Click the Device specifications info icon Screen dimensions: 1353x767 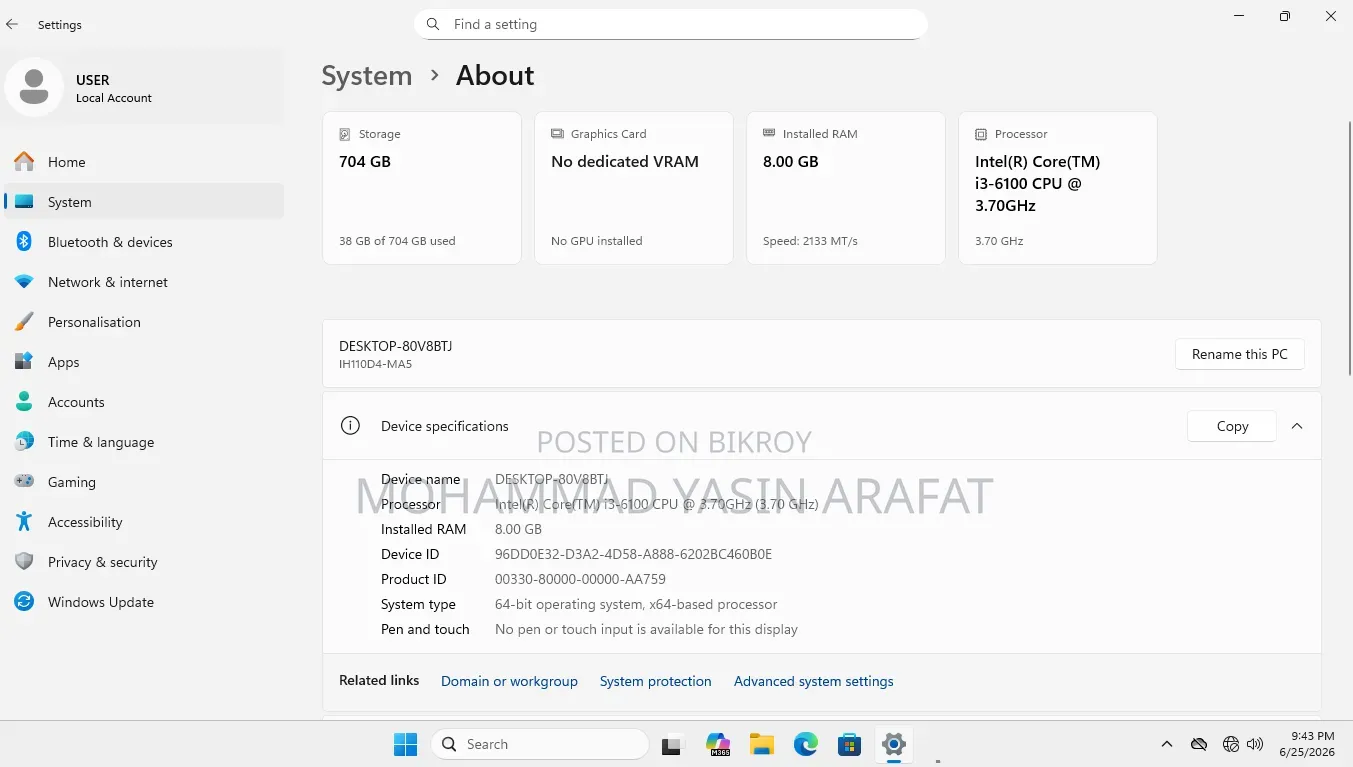click(350, 426)
